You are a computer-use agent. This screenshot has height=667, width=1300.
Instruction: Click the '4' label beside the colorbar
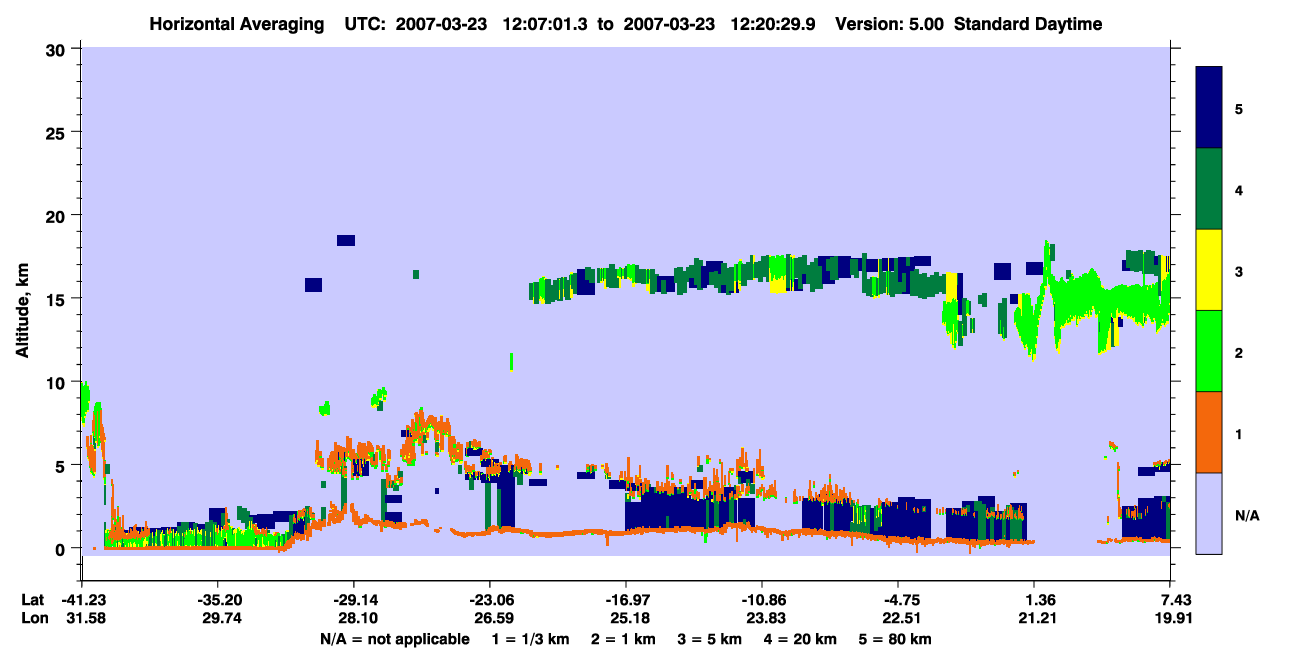coord(1239,190)
